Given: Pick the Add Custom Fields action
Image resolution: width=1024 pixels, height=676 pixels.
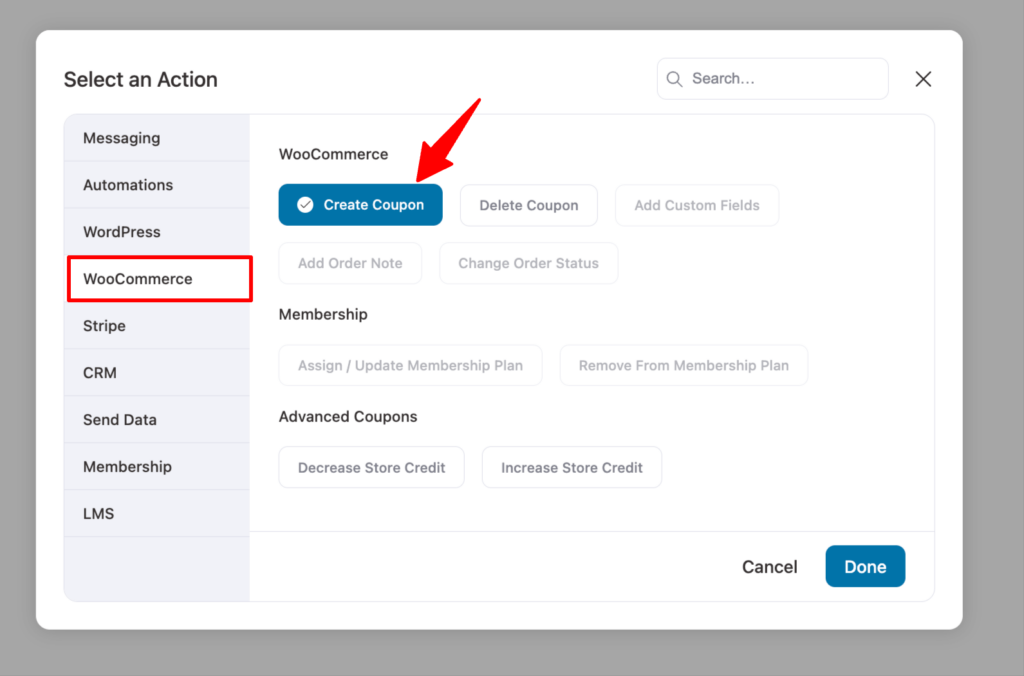Looking at the screenshot, I should tap(697, 205).
